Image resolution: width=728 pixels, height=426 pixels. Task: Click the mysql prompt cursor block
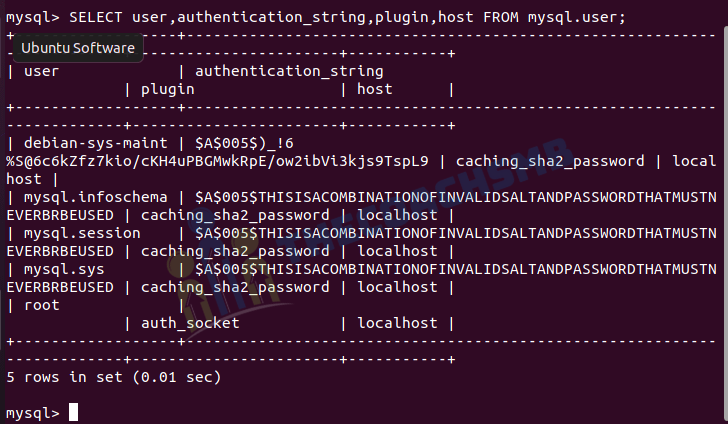click(73, 412)
